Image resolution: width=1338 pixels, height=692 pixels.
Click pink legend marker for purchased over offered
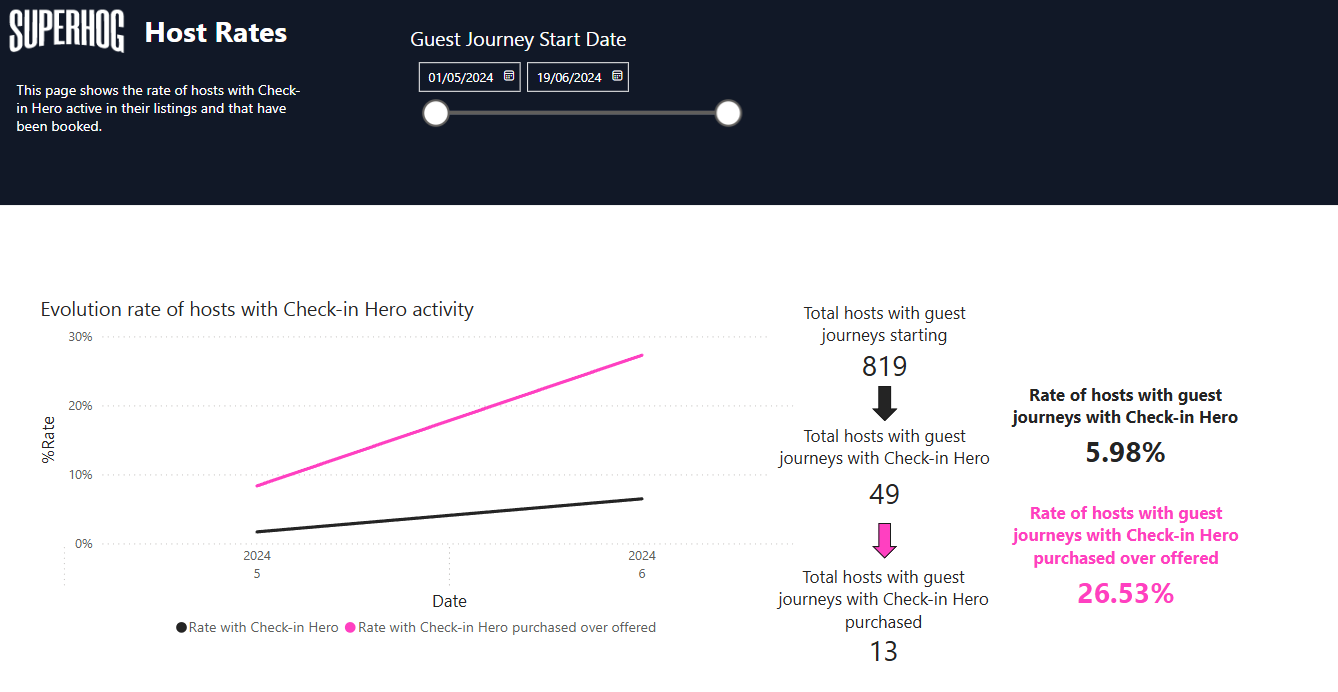click(350, 628)
